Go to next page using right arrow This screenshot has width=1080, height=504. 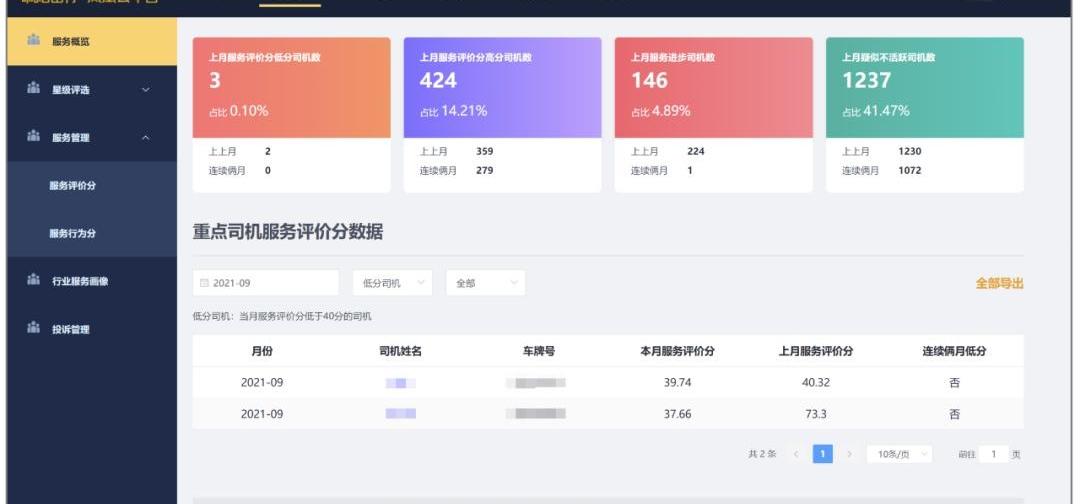click(x=849, y=454)
